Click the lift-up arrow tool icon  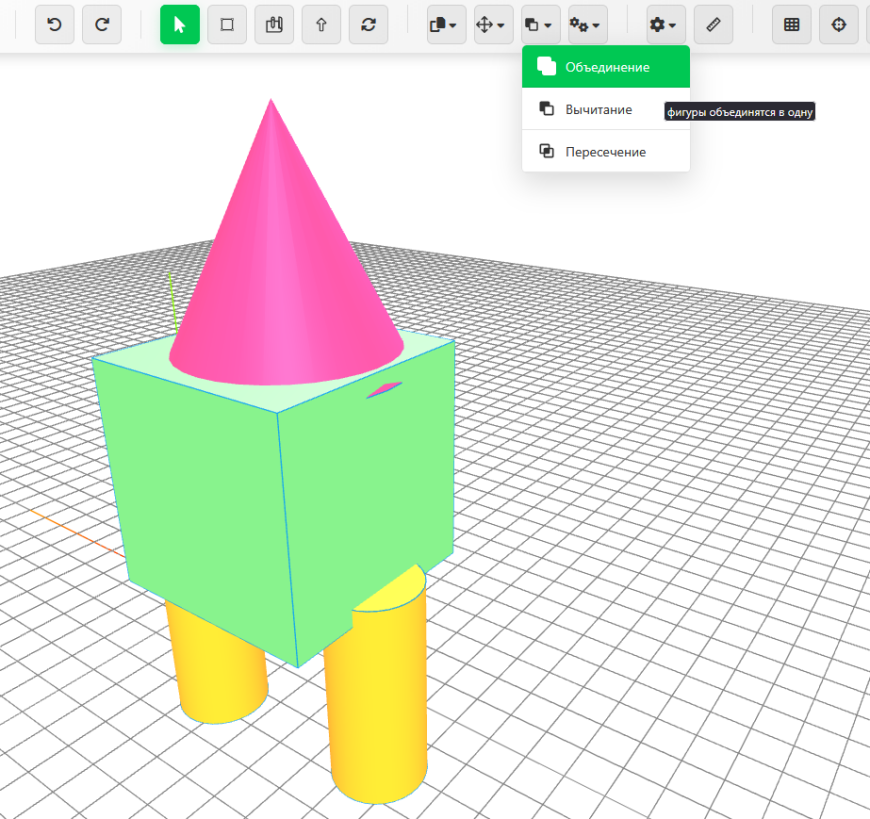point(321,24)
